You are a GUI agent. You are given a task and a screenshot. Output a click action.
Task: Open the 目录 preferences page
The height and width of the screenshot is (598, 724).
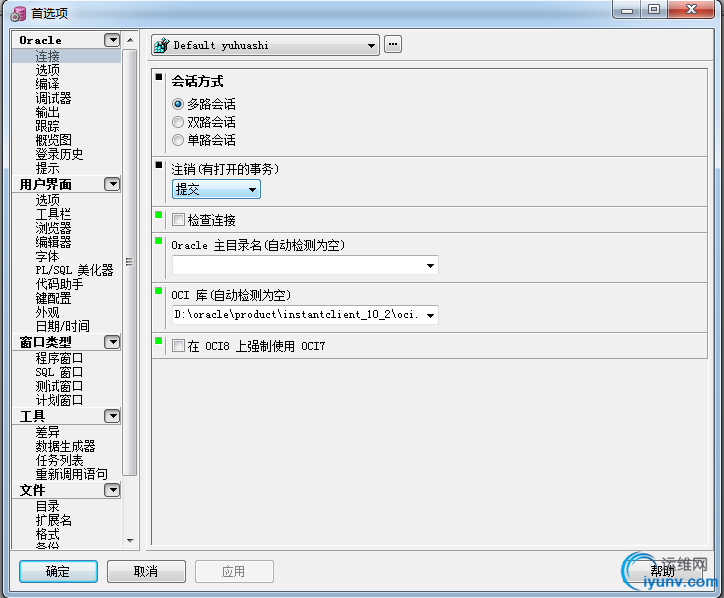(x=48, y=506)
